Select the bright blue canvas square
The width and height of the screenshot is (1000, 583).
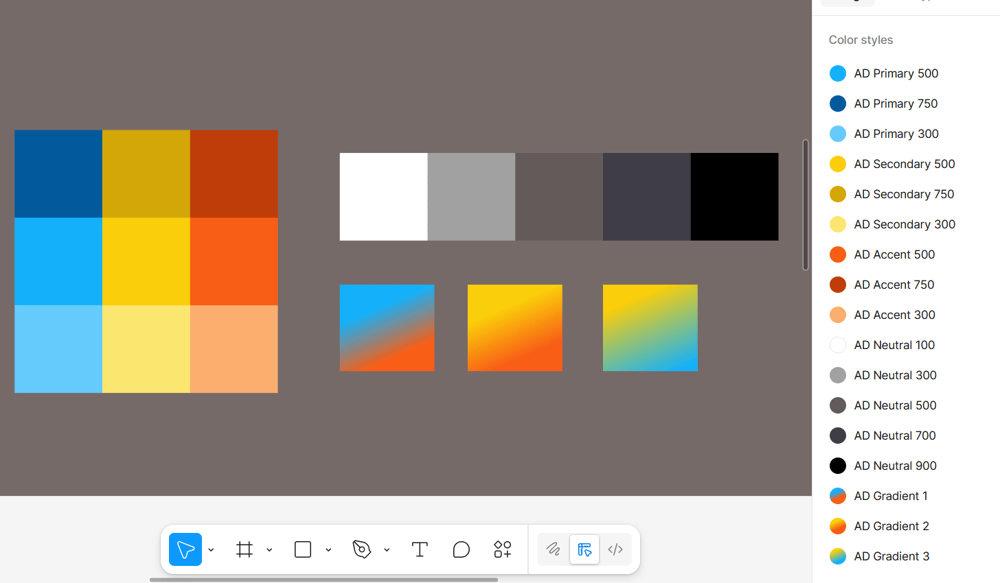click(x=58, y=262)
